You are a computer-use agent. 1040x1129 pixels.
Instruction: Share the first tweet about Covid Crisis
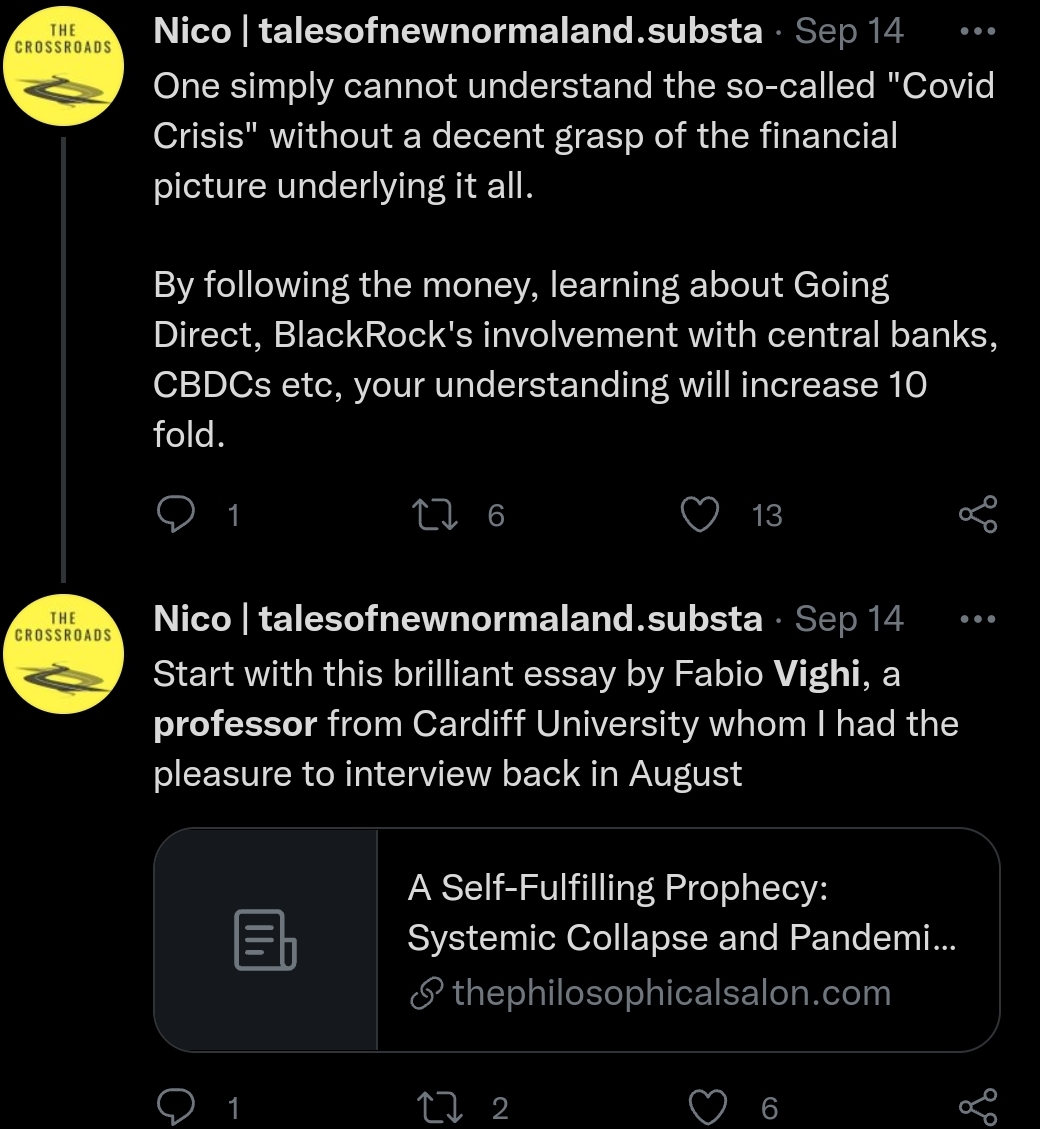[x=977, y=514]
